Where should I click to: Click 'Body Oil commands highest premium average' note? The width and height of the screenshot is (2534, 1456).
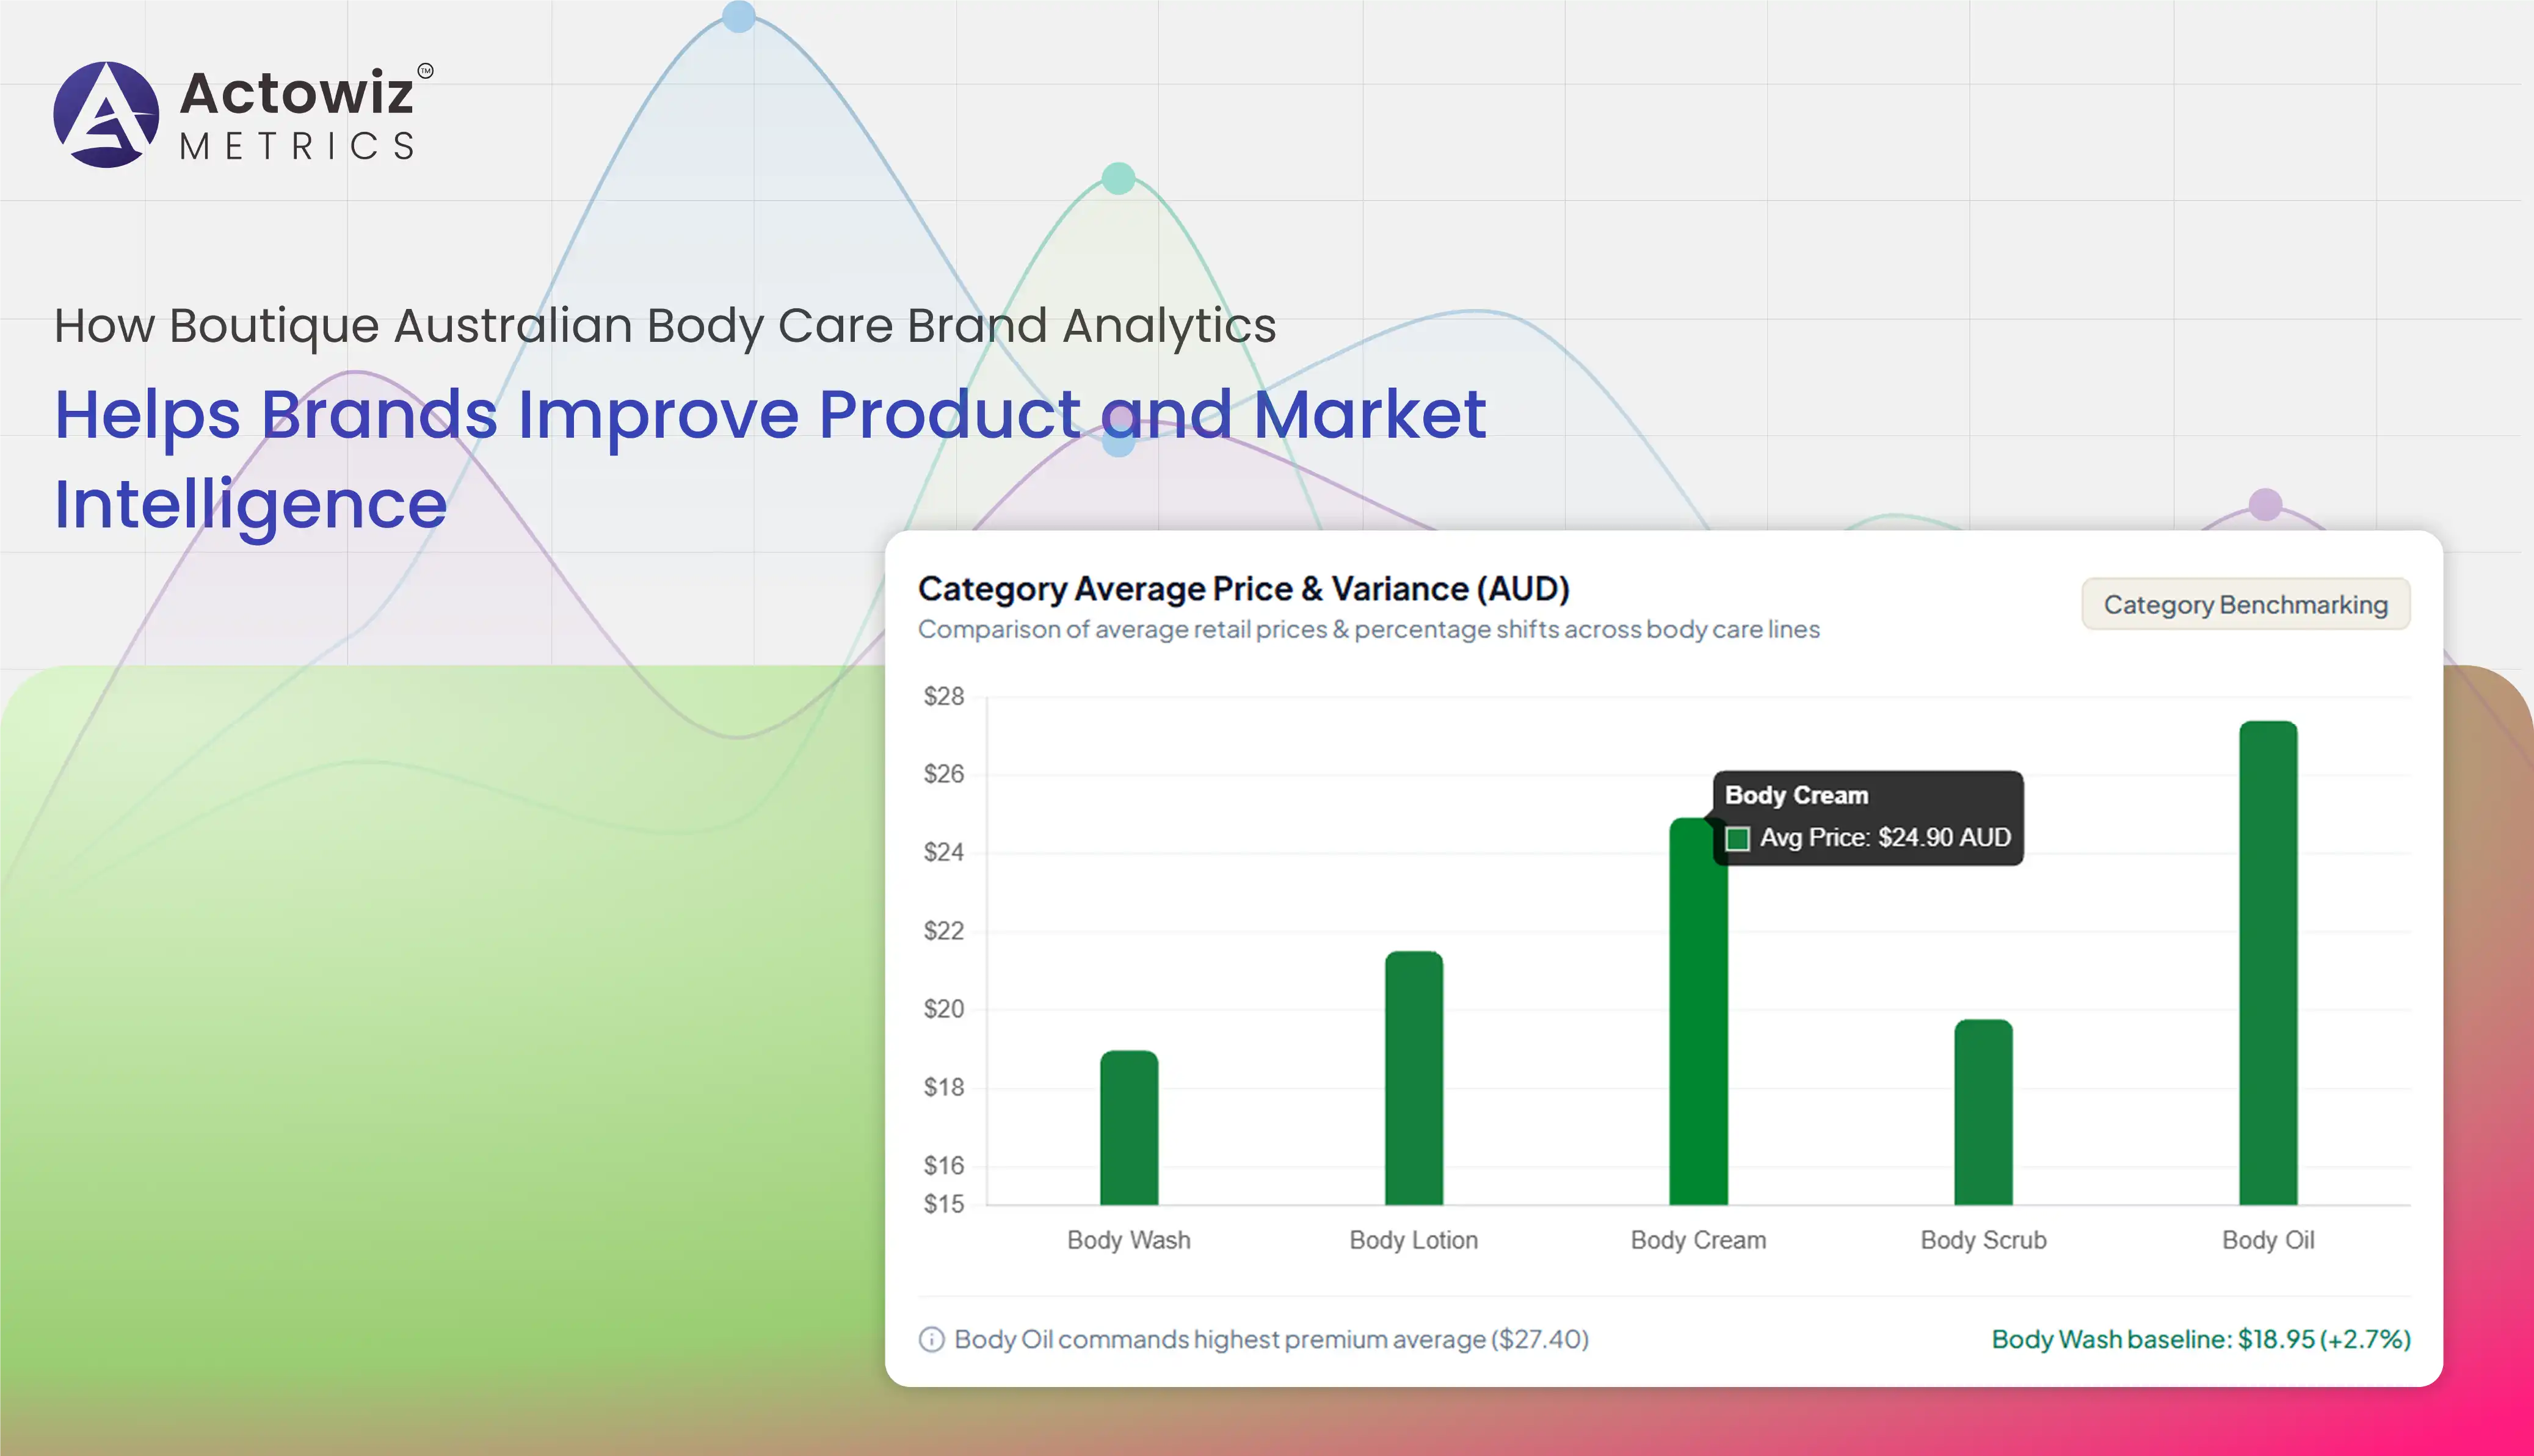(1271, 1339)
